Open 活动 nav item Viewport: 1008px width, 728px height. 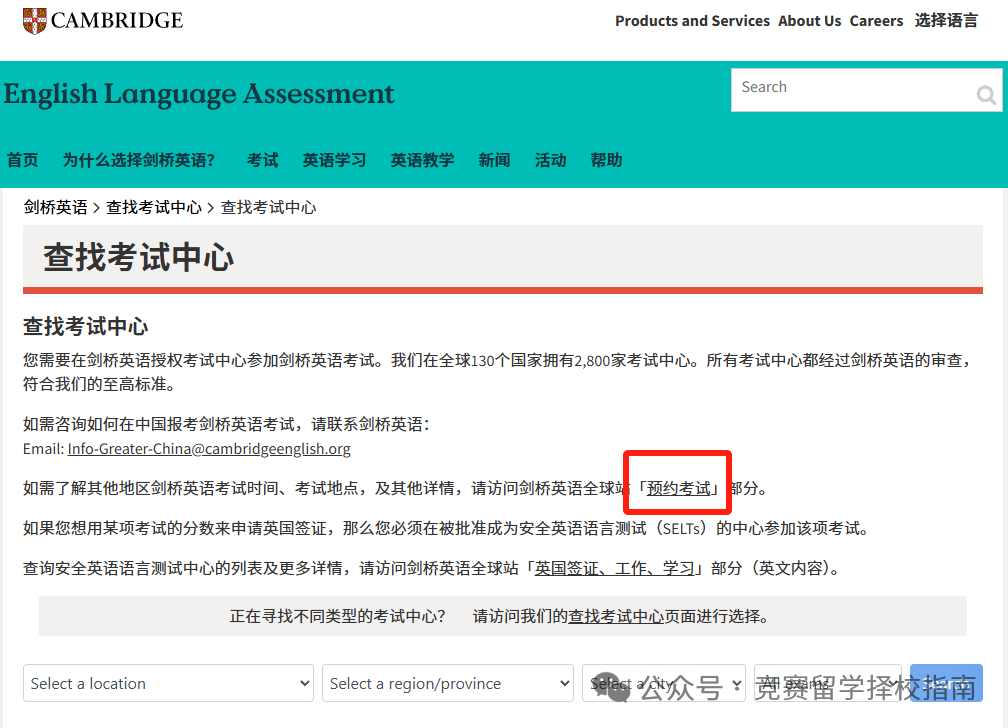(x=550, y=160)
